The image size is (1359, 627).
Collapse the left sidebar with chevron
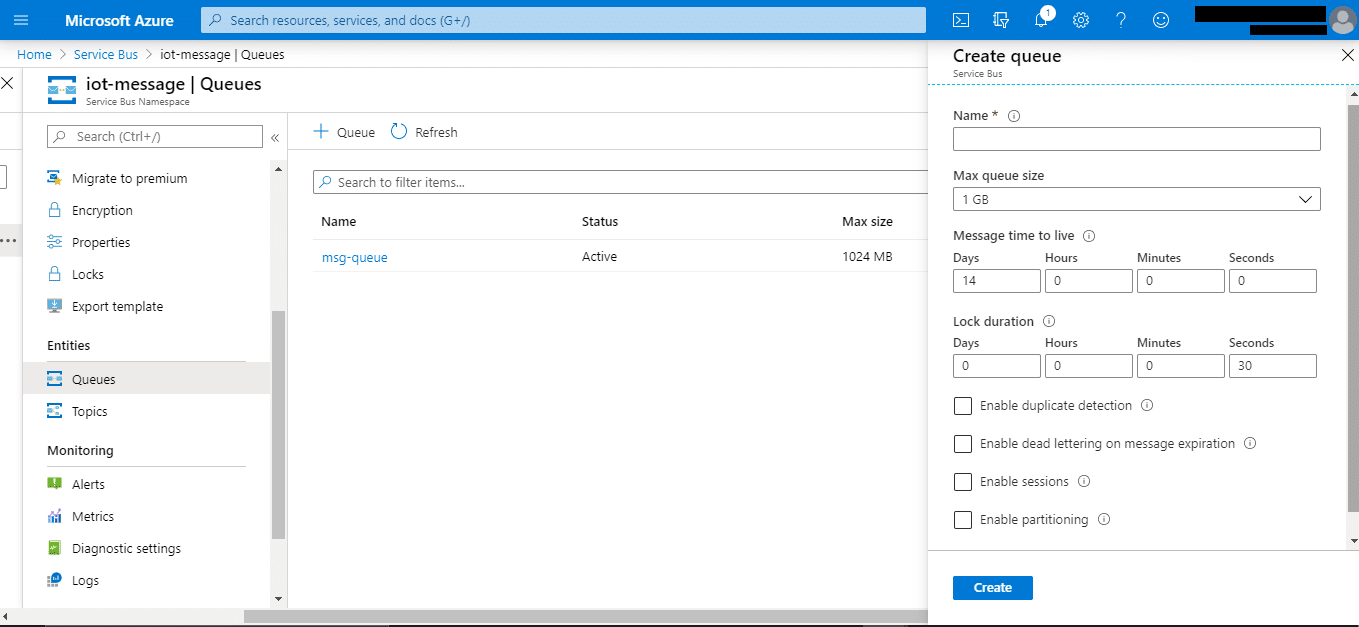[x=275, y=138]
